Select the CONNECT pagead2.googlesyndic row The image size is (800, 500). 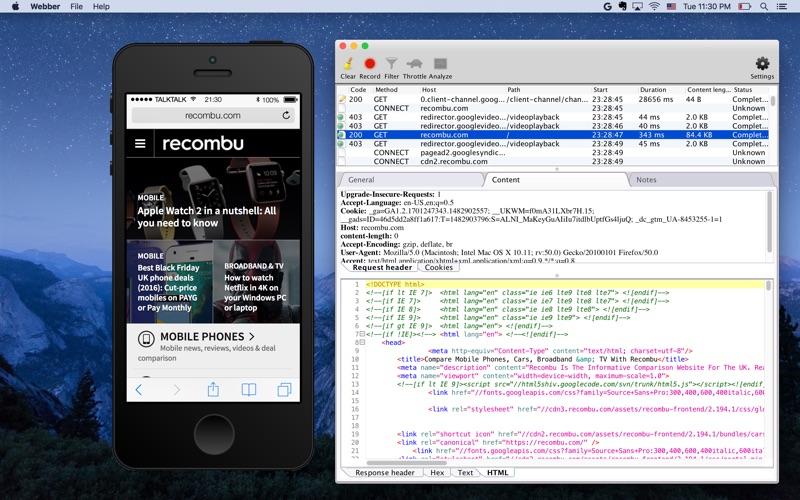(553, 153)
